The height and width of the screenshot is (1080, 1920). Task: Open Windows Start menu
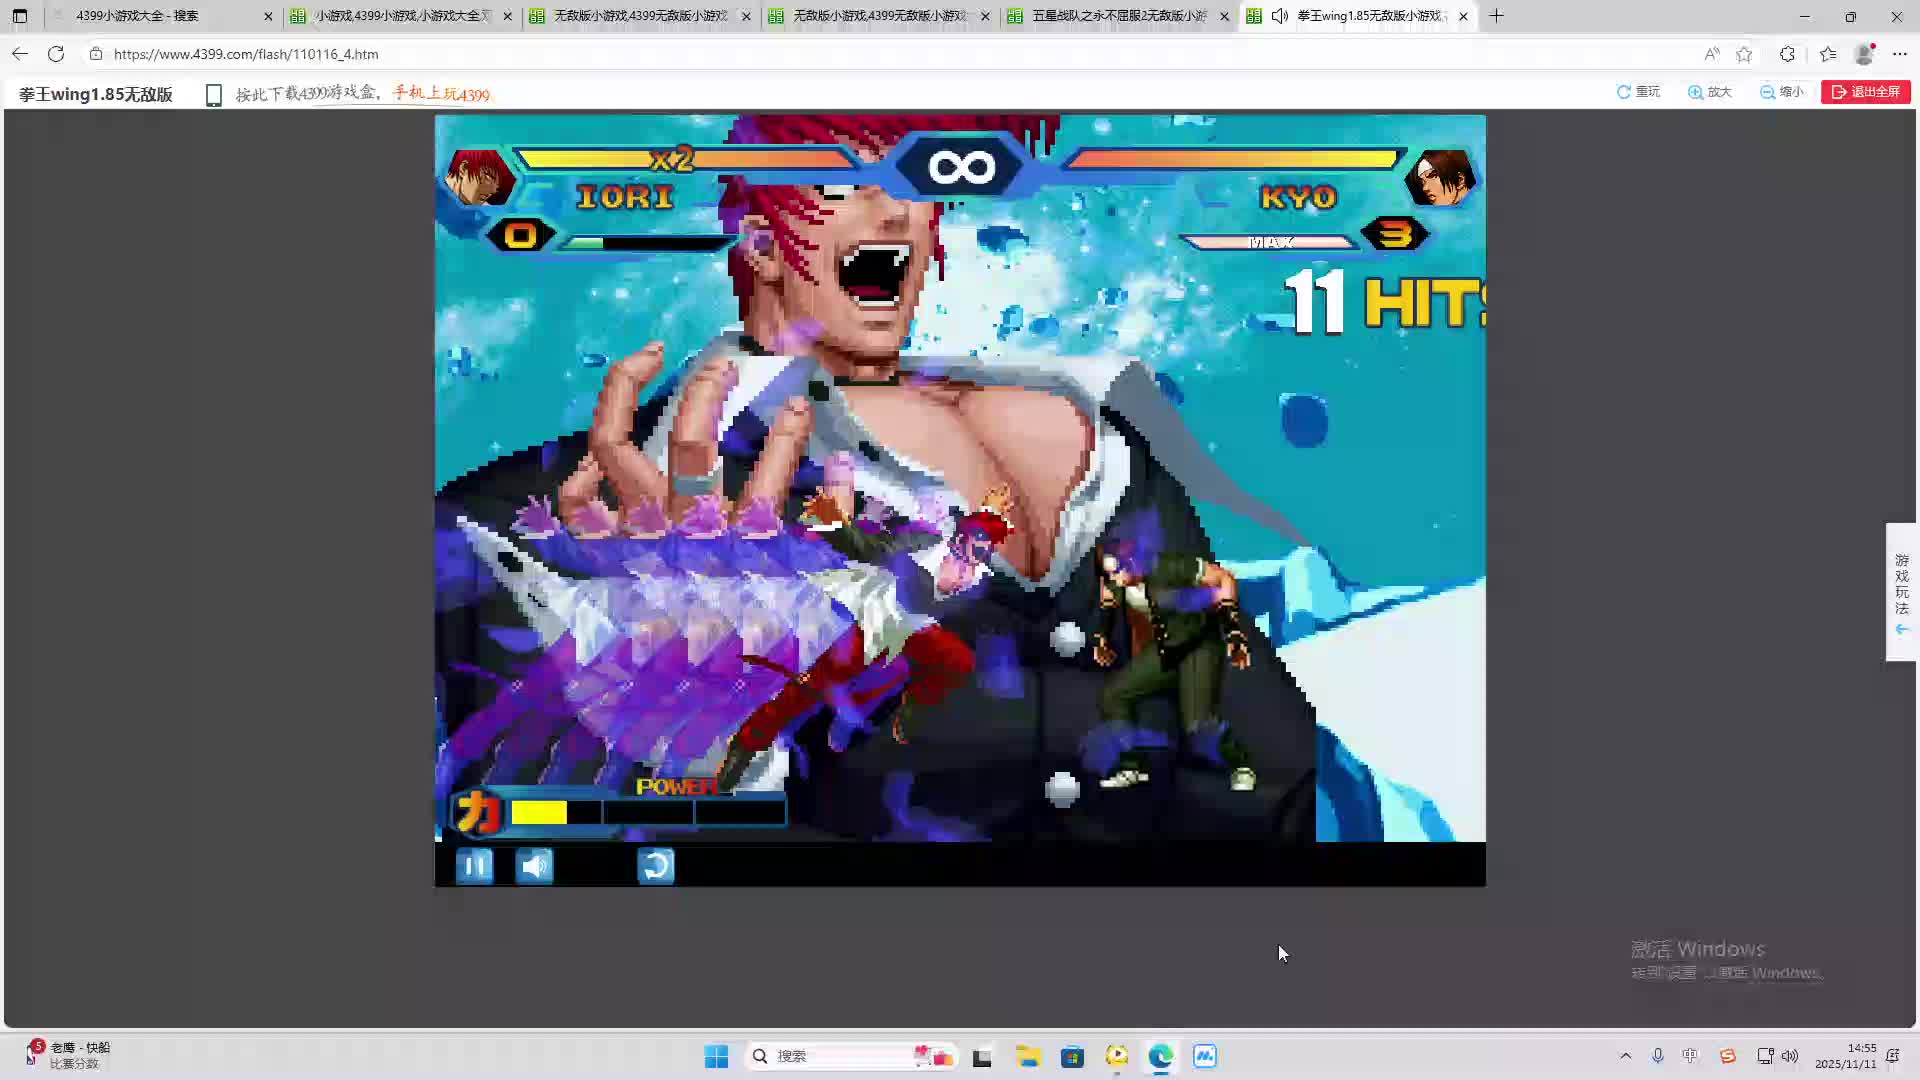point(716,1056)
